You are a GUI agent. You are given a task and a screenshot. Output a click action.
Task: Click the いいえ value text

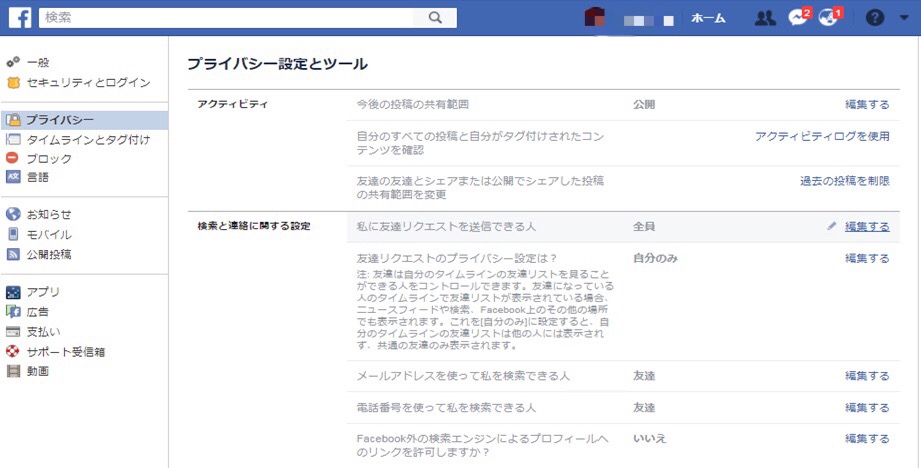pos(650,439)
